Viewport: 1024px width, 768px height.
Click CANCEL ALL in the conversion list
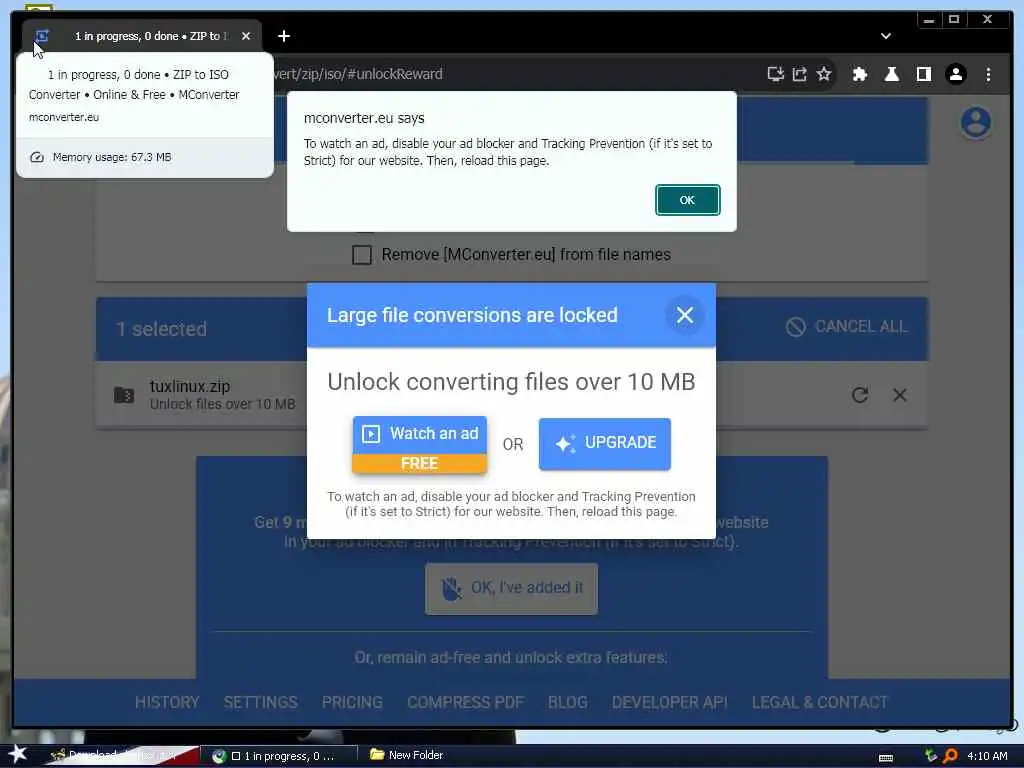(x=846, y=327)
